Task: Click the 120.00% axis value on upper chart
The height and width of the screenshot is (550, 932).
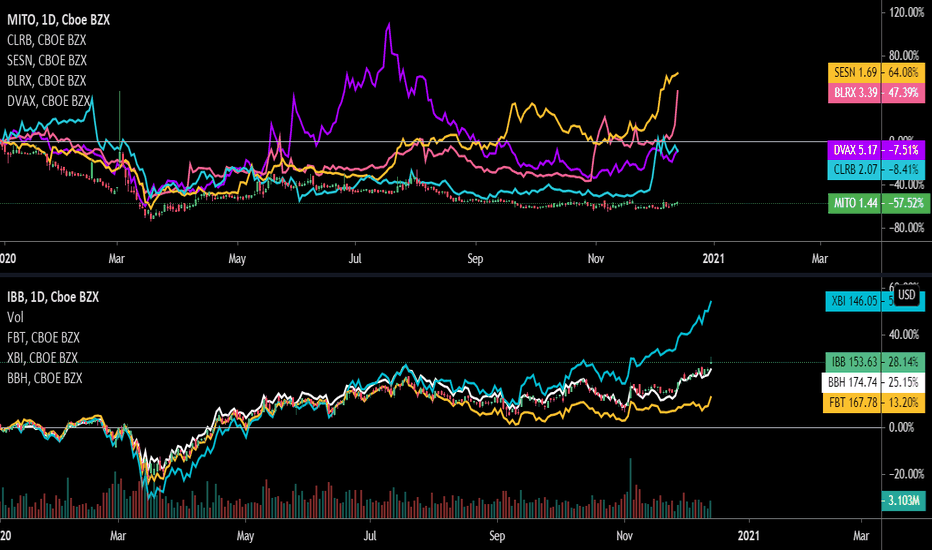Action: 906,12
